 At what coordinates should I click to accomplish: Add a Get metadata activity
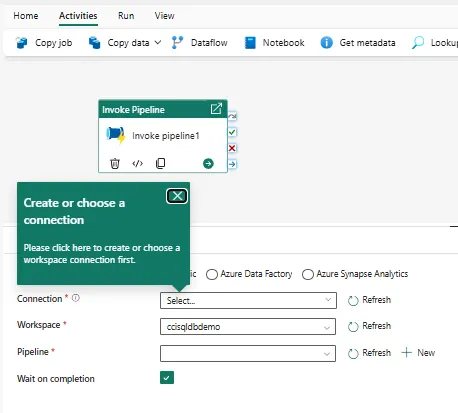pyautogui.click(x=358, y=43)
